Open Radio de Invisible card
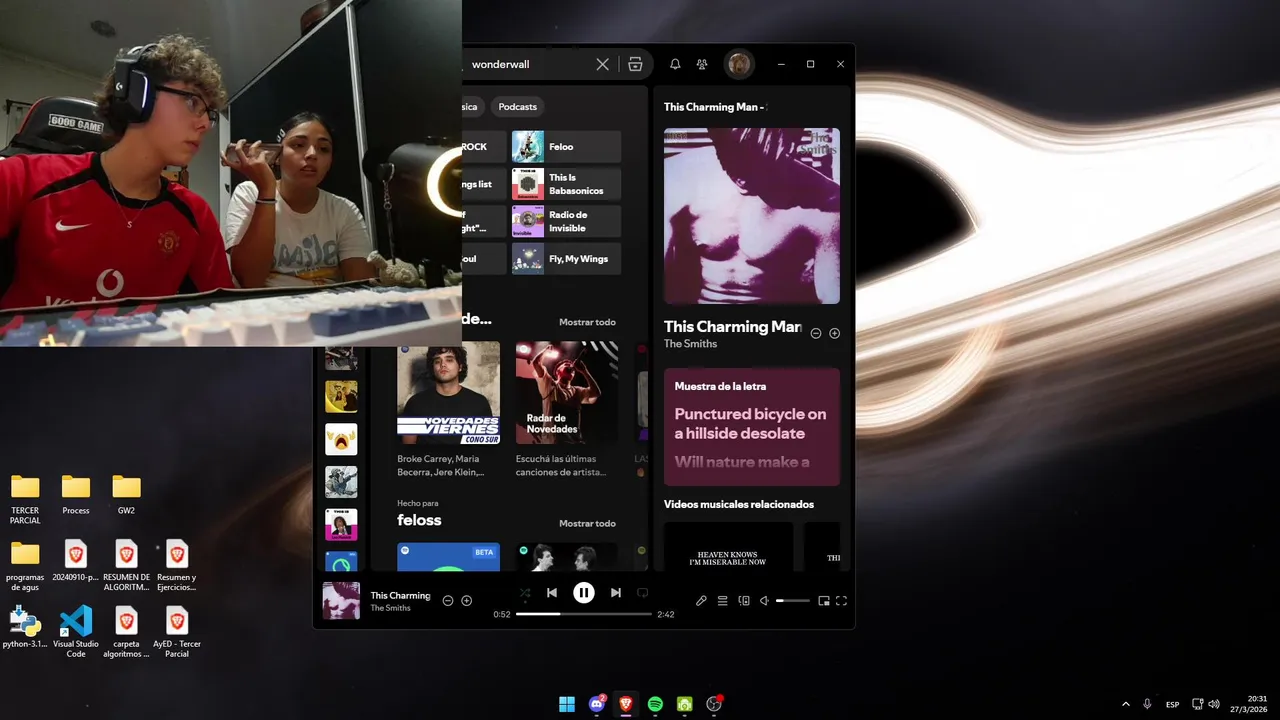1280x720 pixels. click(566, 221)
